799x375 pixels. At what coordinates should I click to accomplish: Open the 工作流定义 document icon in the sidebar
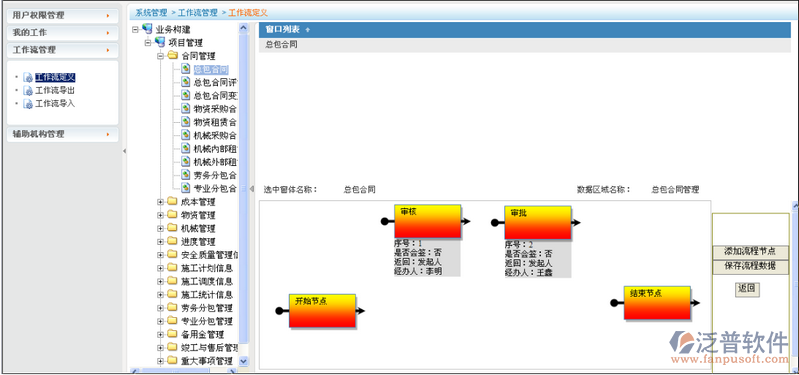pos(29,77)
